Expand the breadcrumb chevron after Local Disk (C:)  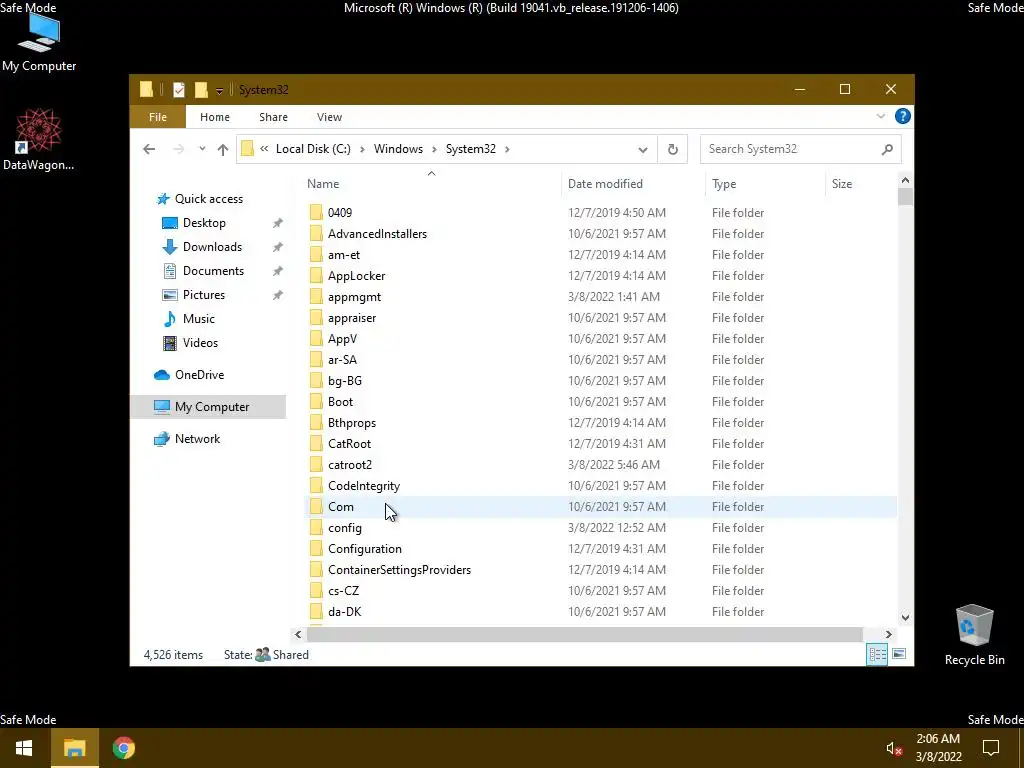coord(362,149)
